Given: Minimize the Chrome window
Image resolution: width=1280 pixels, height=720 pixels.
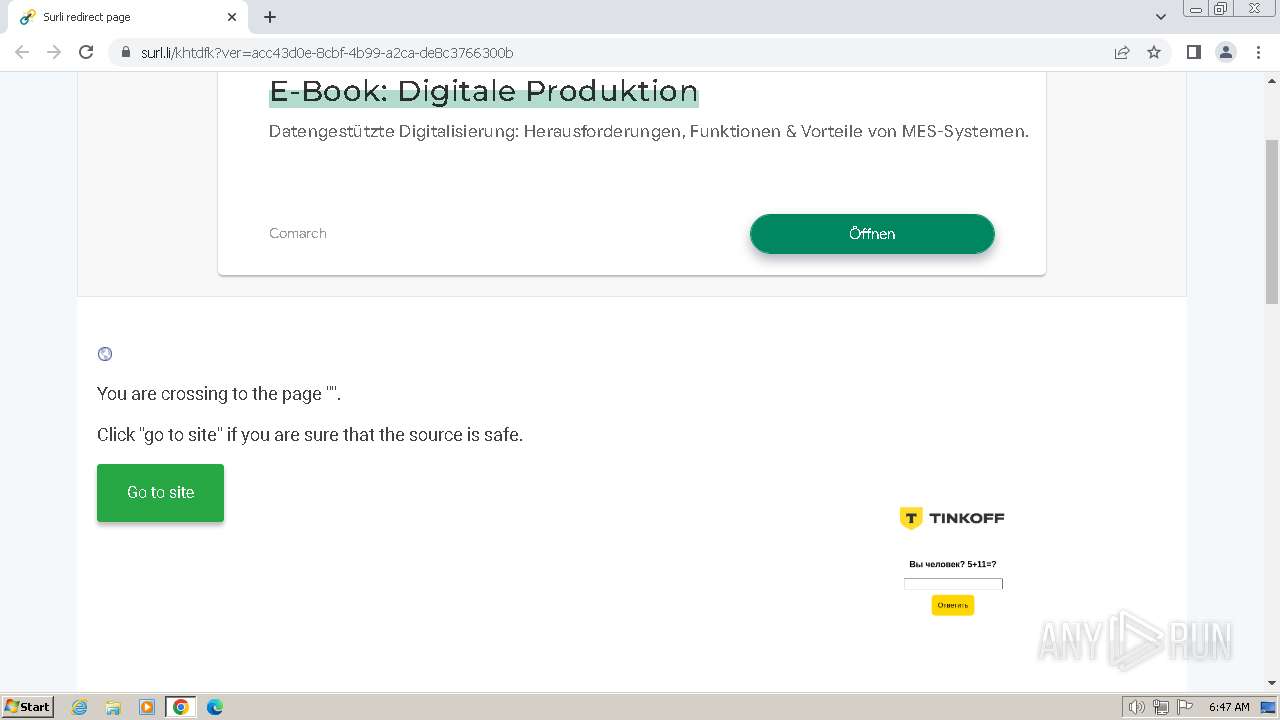Looking at the screenshot, I should click(1196, 9).
